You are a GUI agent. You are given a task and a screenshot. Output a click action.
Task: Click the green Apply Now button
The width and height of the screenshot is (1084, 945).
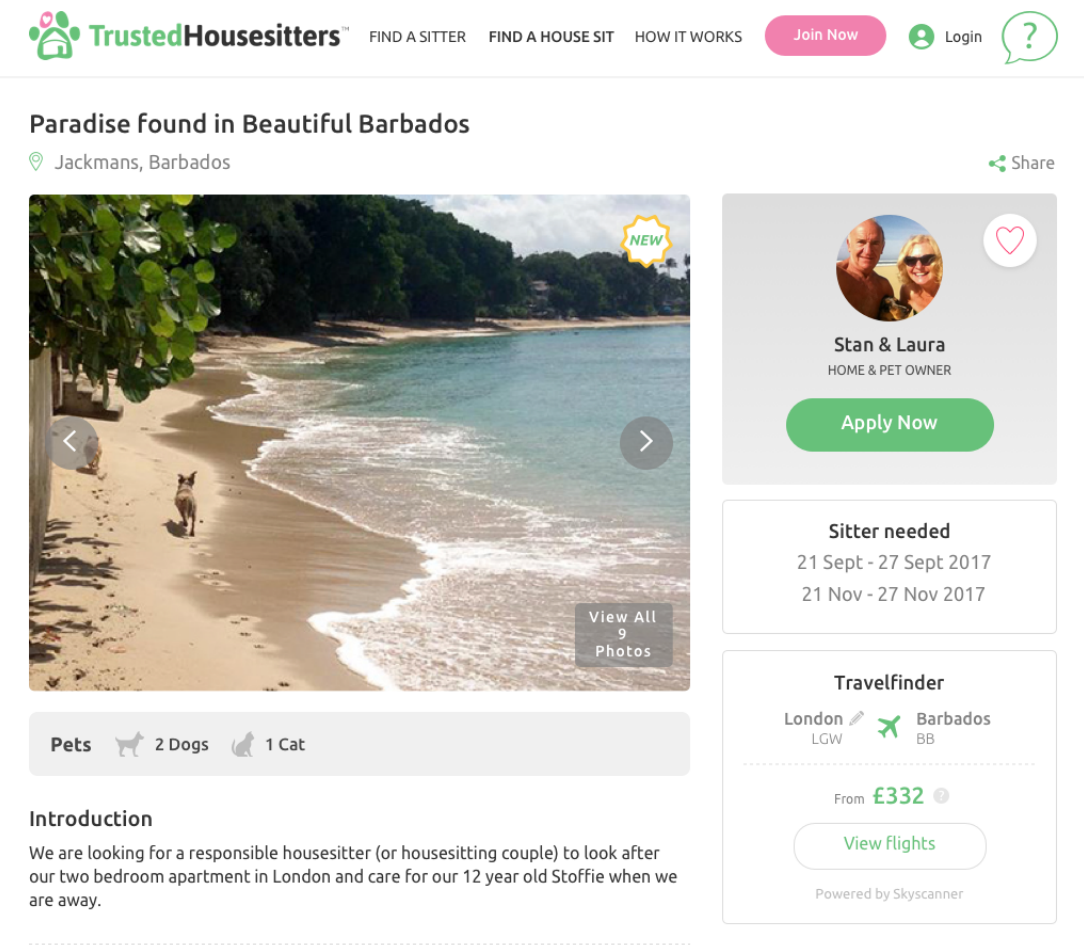pyautogui.click(x=889, y=424)
